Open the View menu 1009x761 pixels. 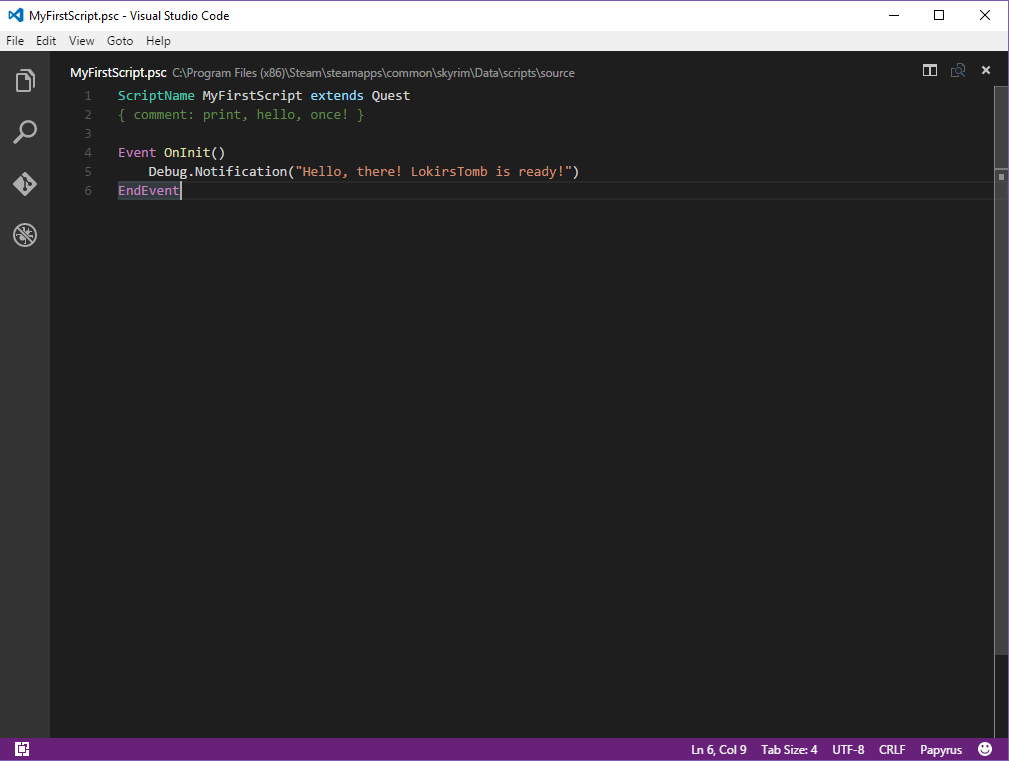[82, 41]
